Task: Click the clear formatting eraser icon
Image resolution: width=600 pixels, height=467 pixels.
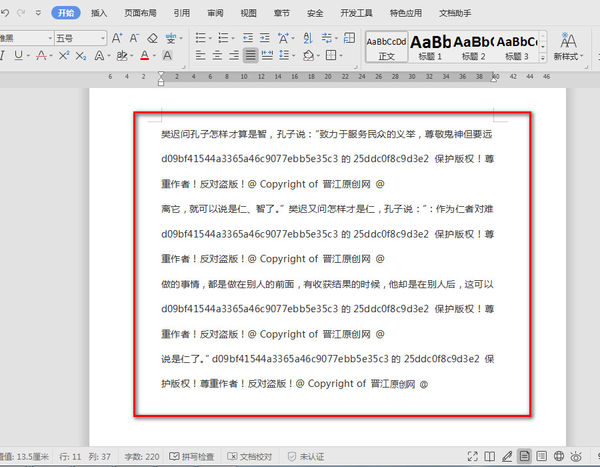Action: (152, 38)
